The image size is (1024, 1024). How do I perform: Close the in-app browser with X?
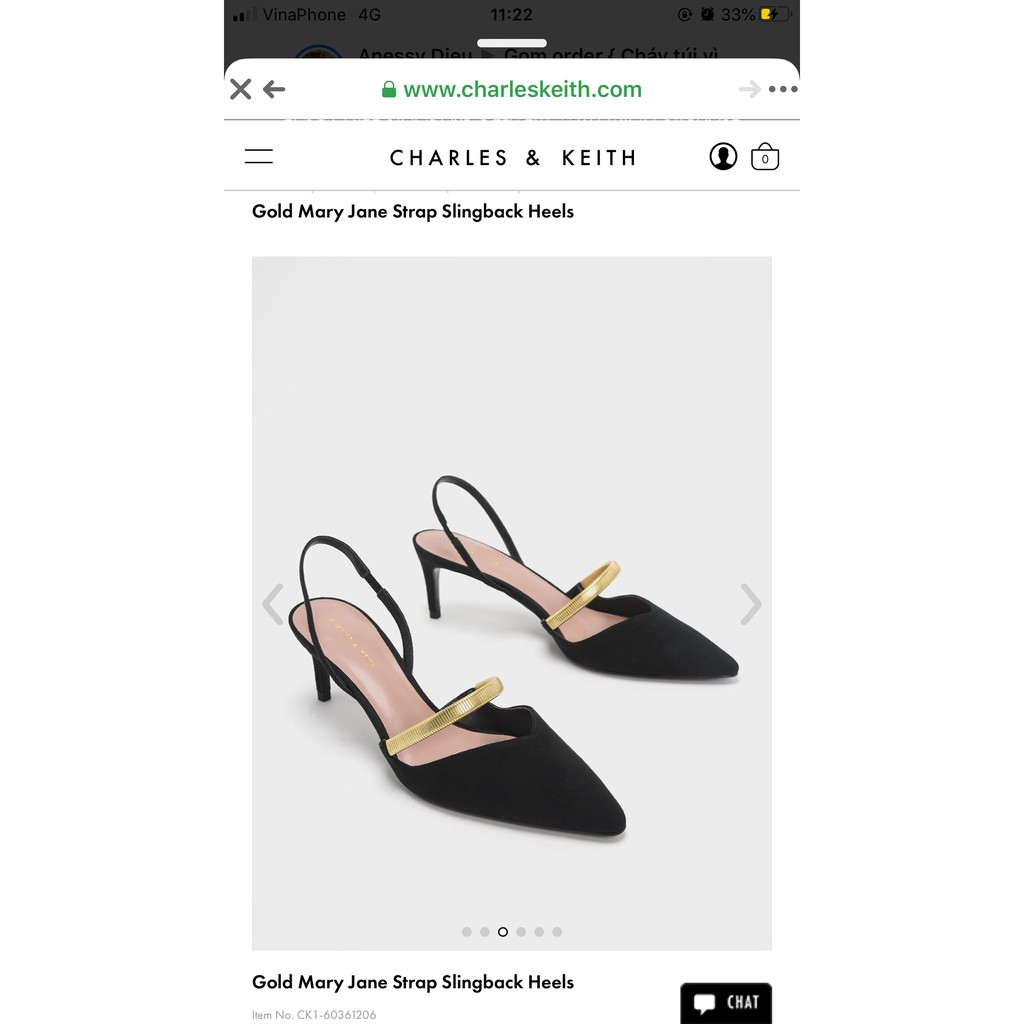[240, 90]
